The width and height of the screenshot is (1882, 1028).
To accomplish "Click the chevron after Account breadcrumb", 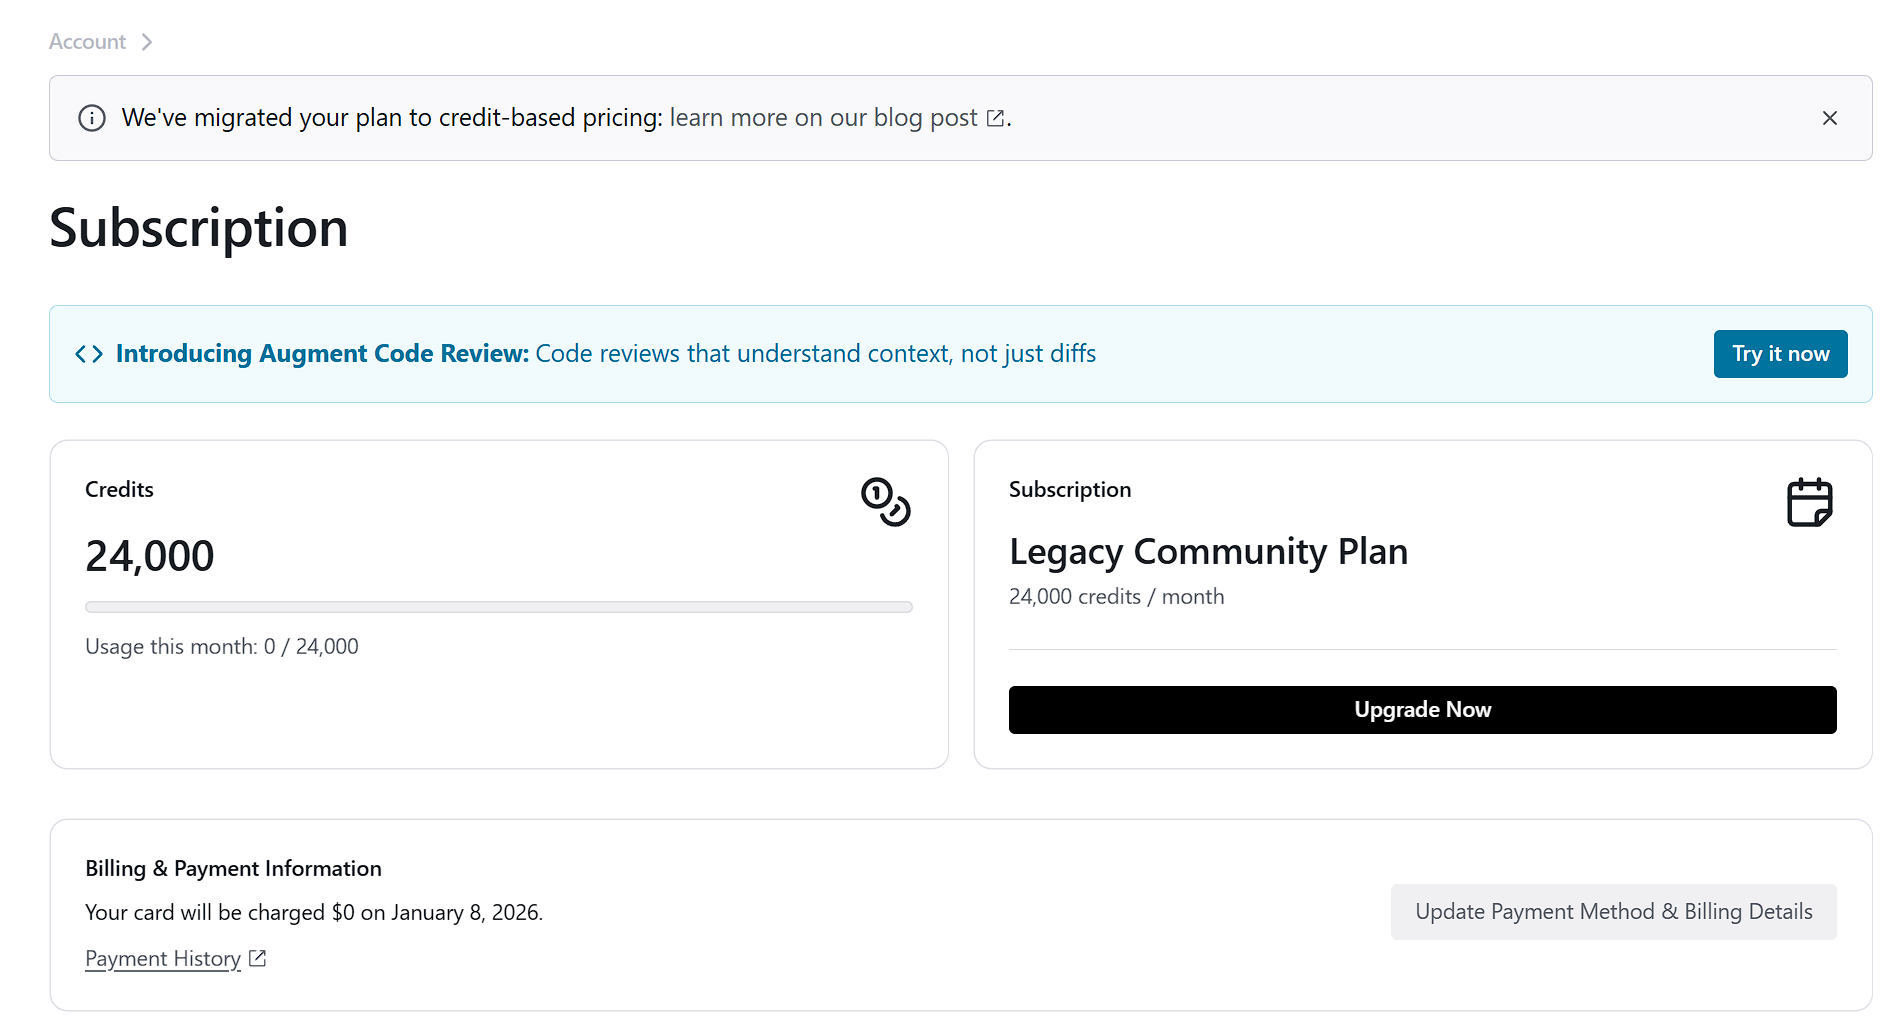I will tap(147, 42).
